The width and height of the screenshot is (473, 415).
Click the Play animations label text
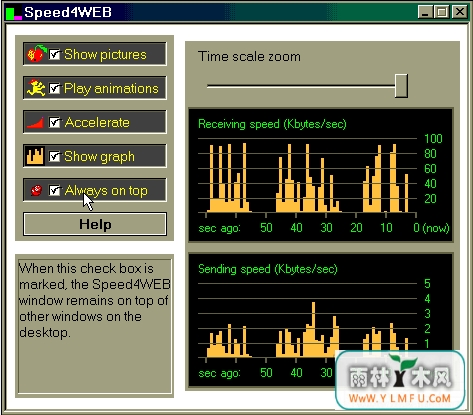[x=111, y=89]
